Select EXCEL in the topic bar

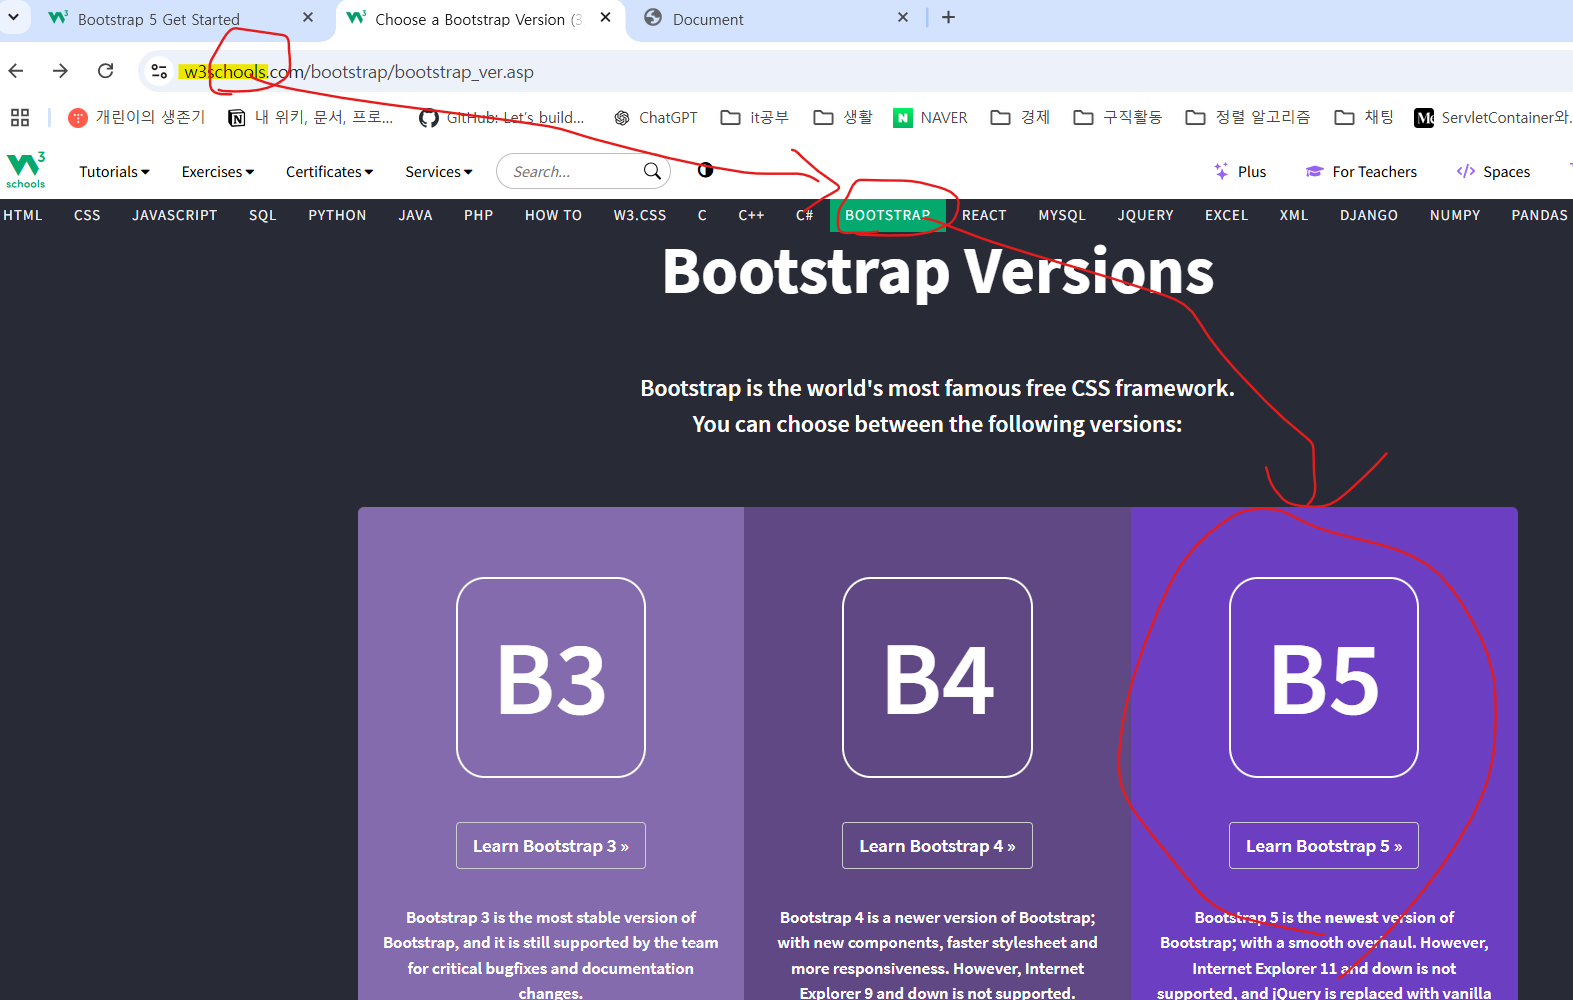click(x=1226, y=215)
